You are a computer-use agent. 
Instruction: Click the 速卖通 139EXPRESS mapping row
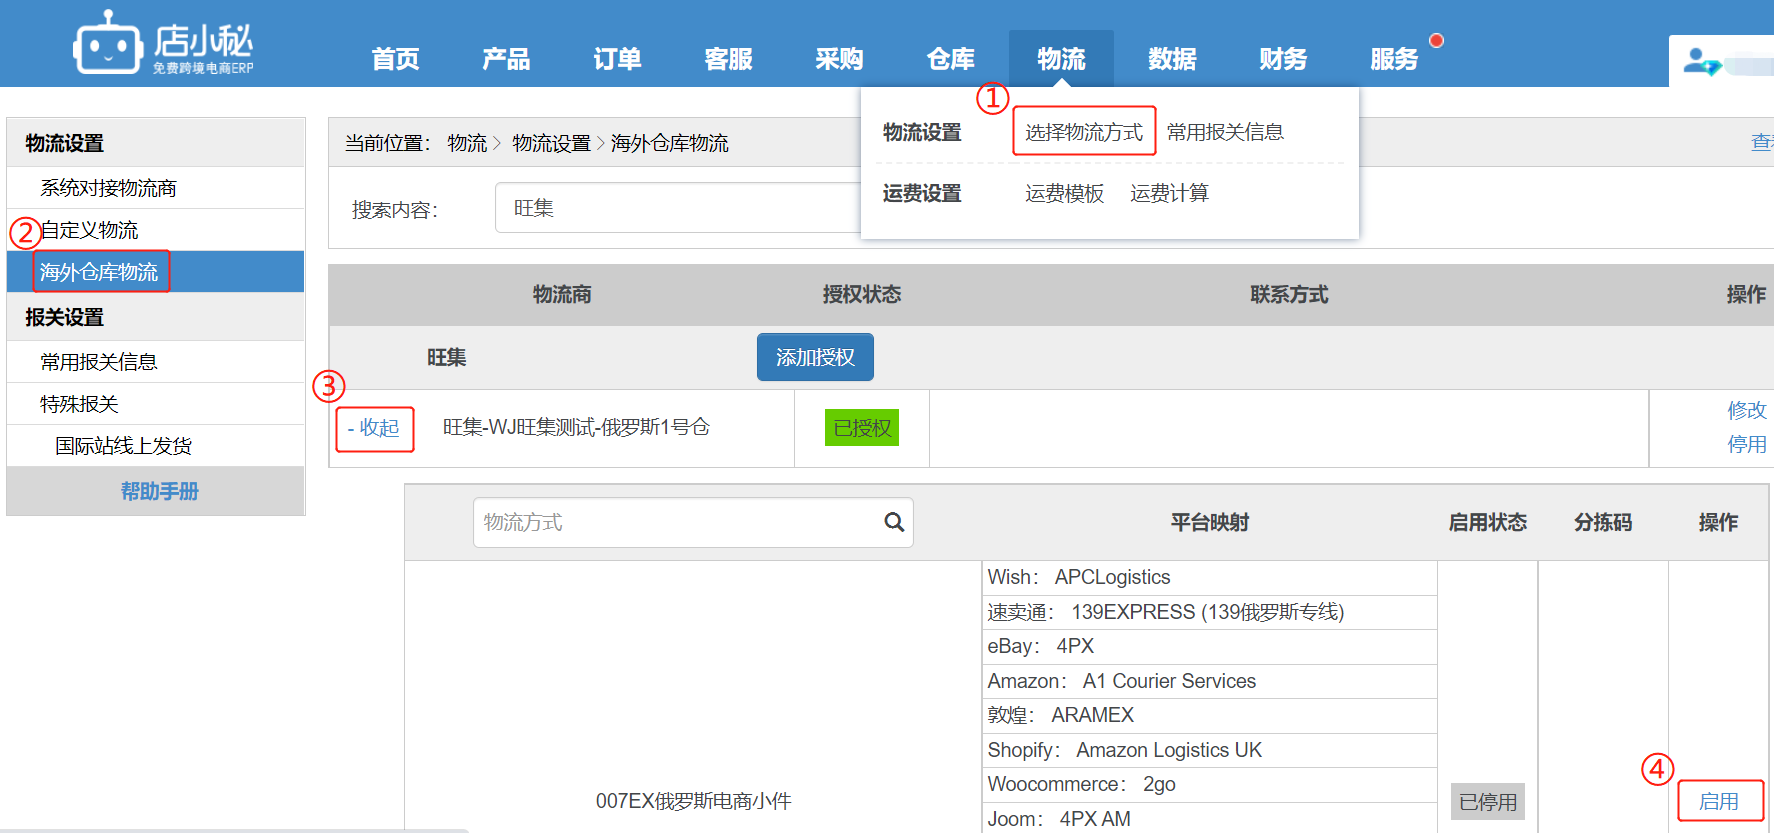1210,612
